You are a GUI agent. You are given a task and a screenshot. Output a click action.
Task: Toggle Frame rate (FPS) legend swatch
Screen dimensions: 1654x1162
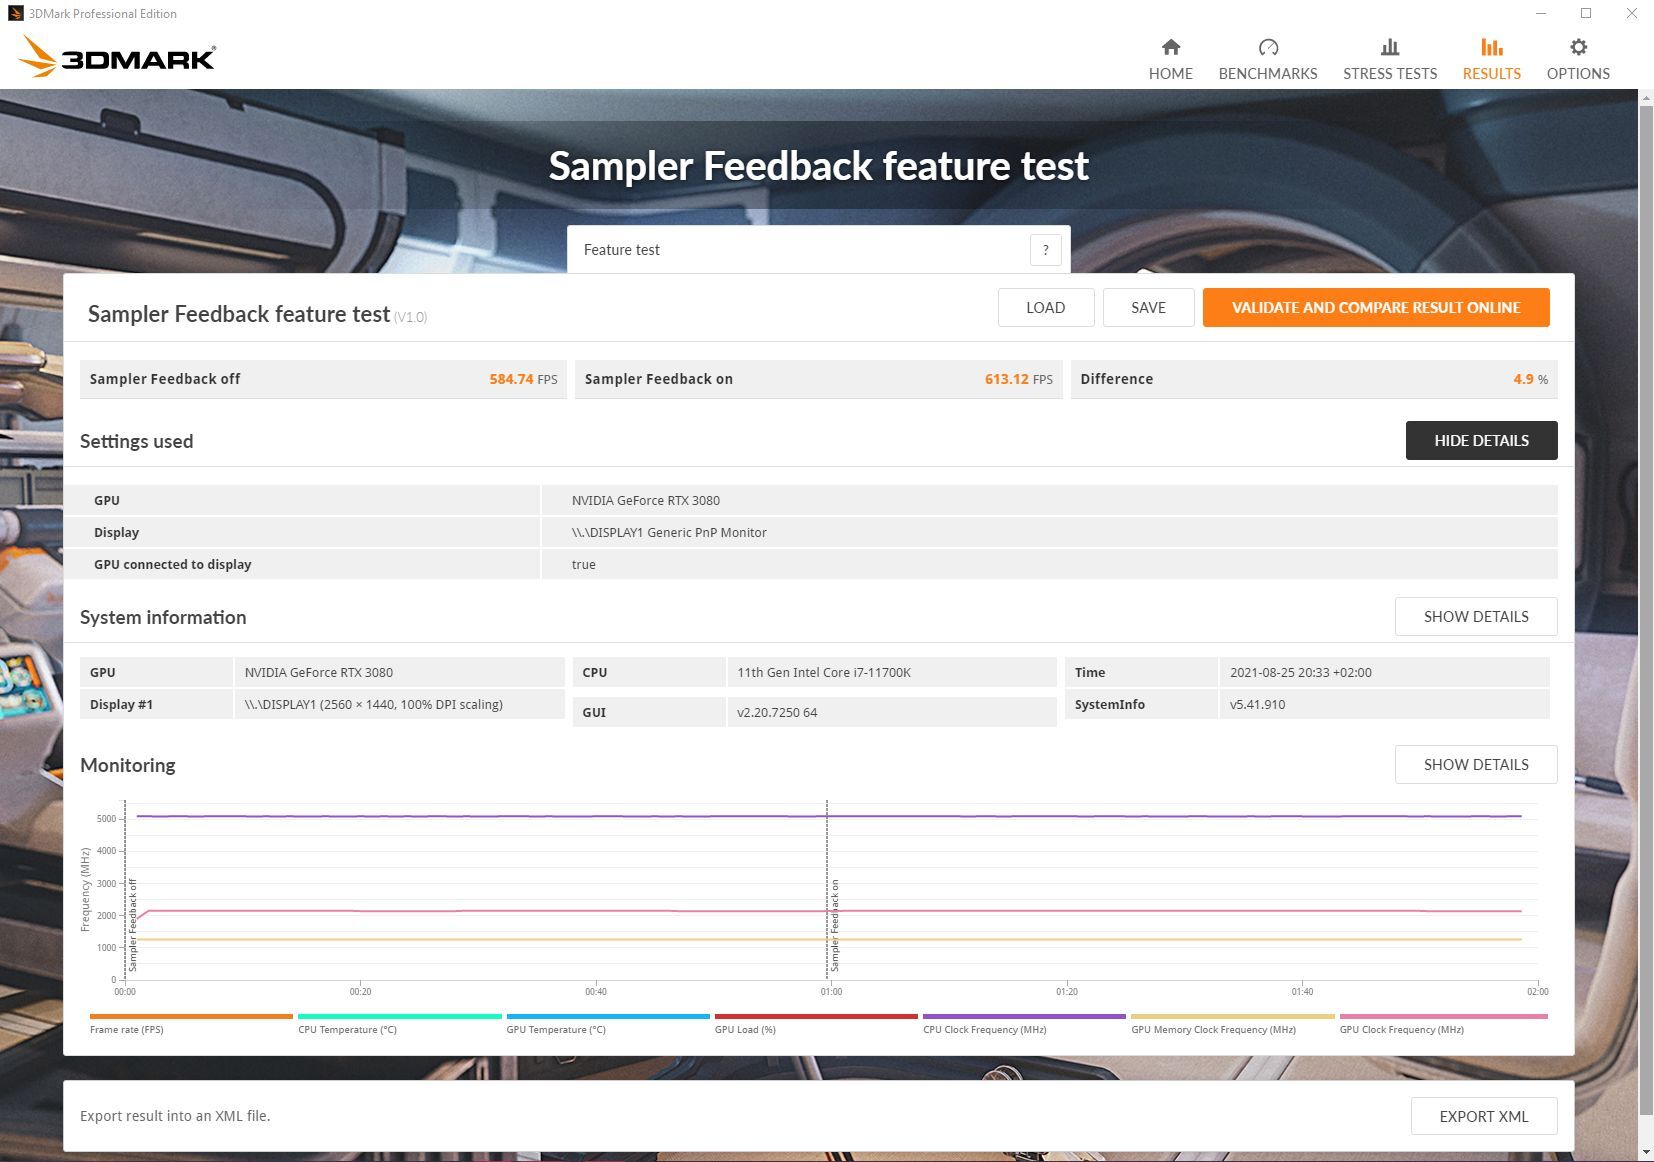coord(191,1016)
